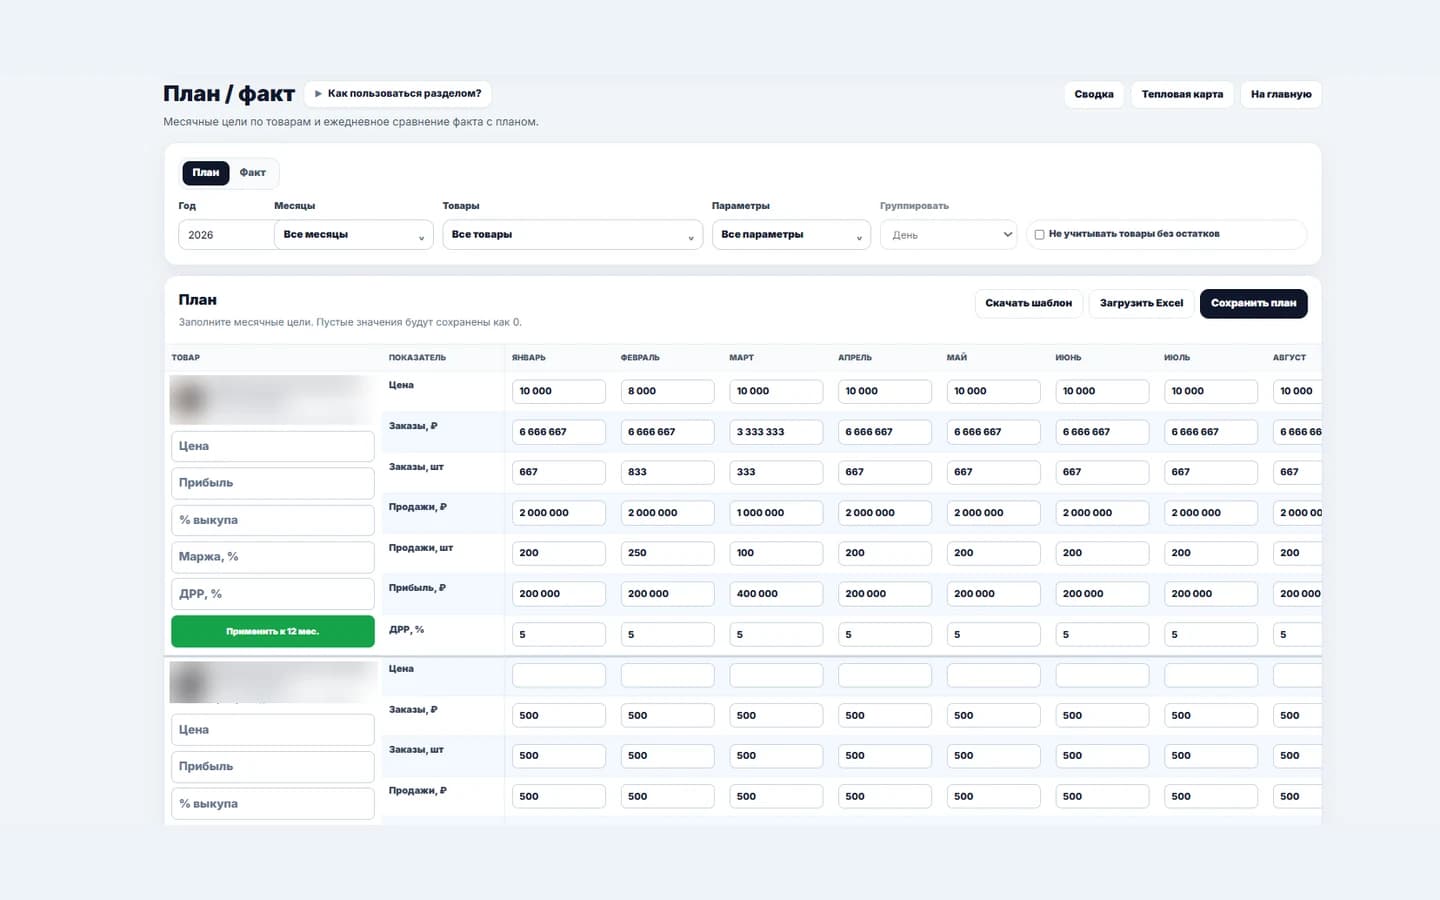
Task: Open the Тепловая карта view
Action: click(x=1182, y=94)
